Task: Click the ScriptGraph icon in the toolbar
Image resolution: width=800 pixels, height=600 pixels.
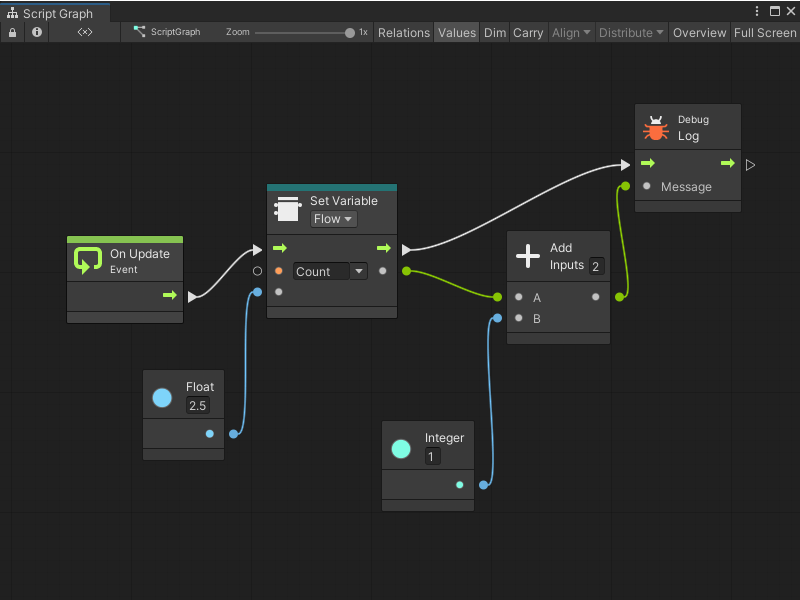Action: [140, 32]
